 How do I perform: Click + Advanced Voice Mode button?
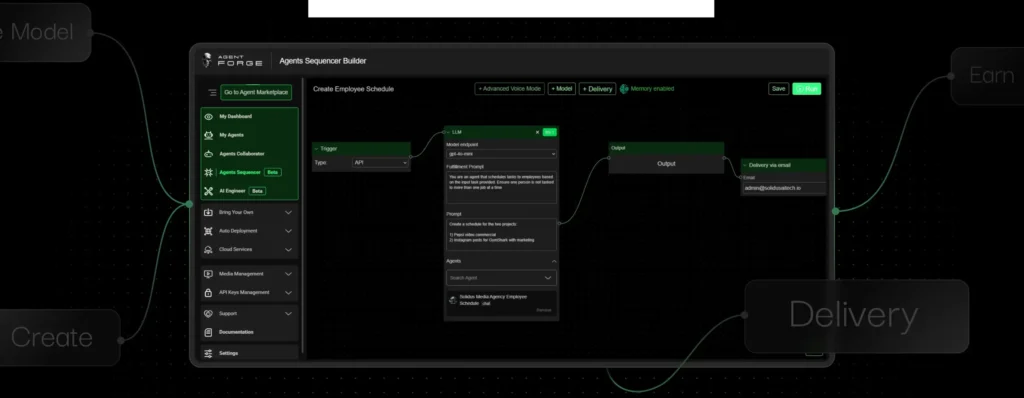509,89
